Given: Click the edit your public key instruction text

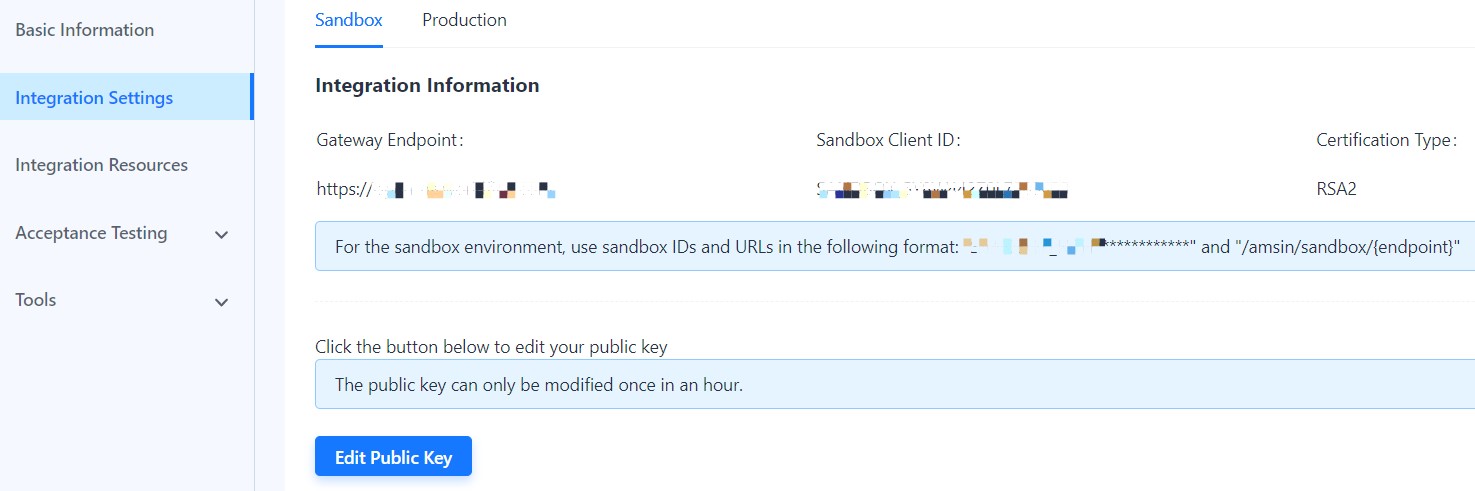Looking at the screenshot, I should [491, 348].
